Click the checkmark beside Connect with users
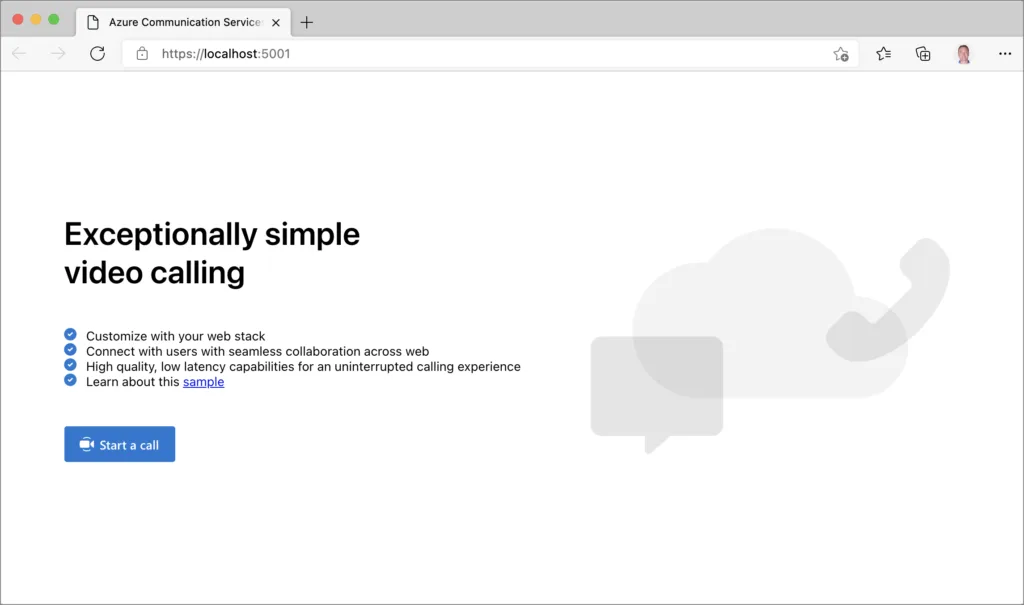Image resolution: width=1024 pixels, height=605 pixels. [x=70, y=350]
